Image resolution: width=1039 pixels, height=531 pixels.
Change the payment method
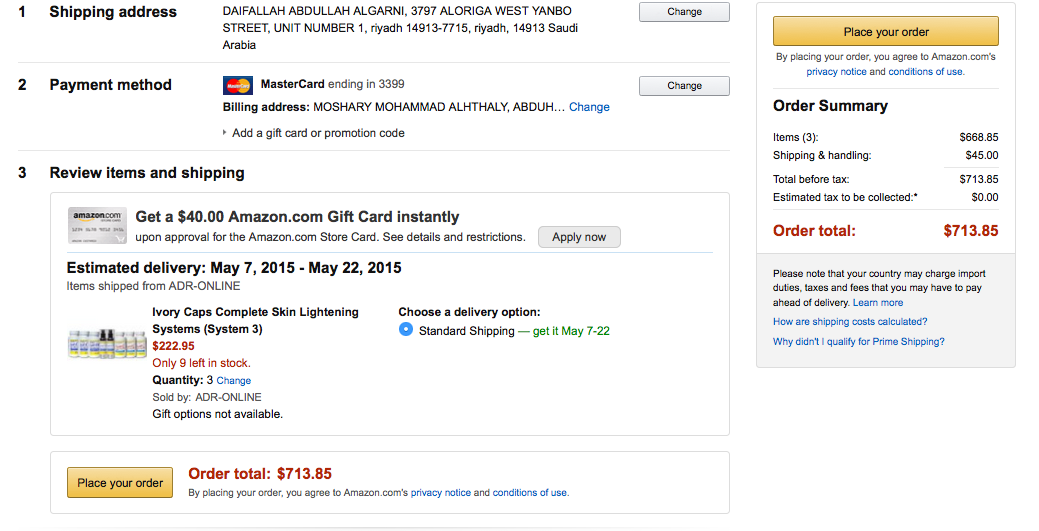(x=684, y=86)
